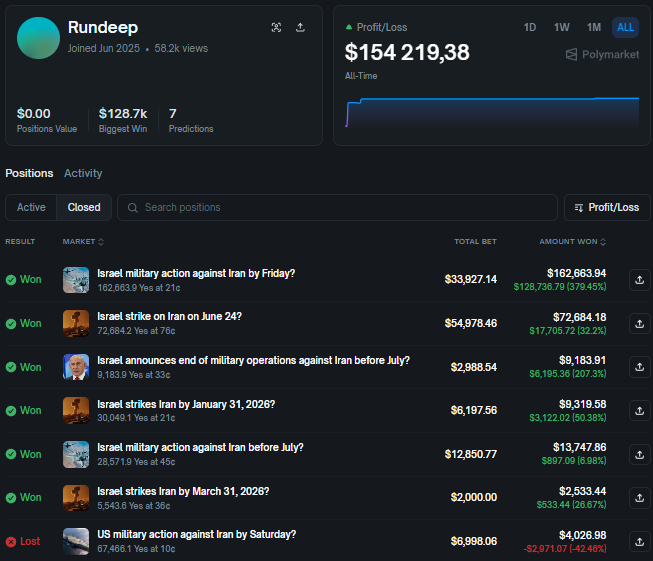Switch to Closed positions filter
The image size is (653, 561).
click(x=84, y=207)
